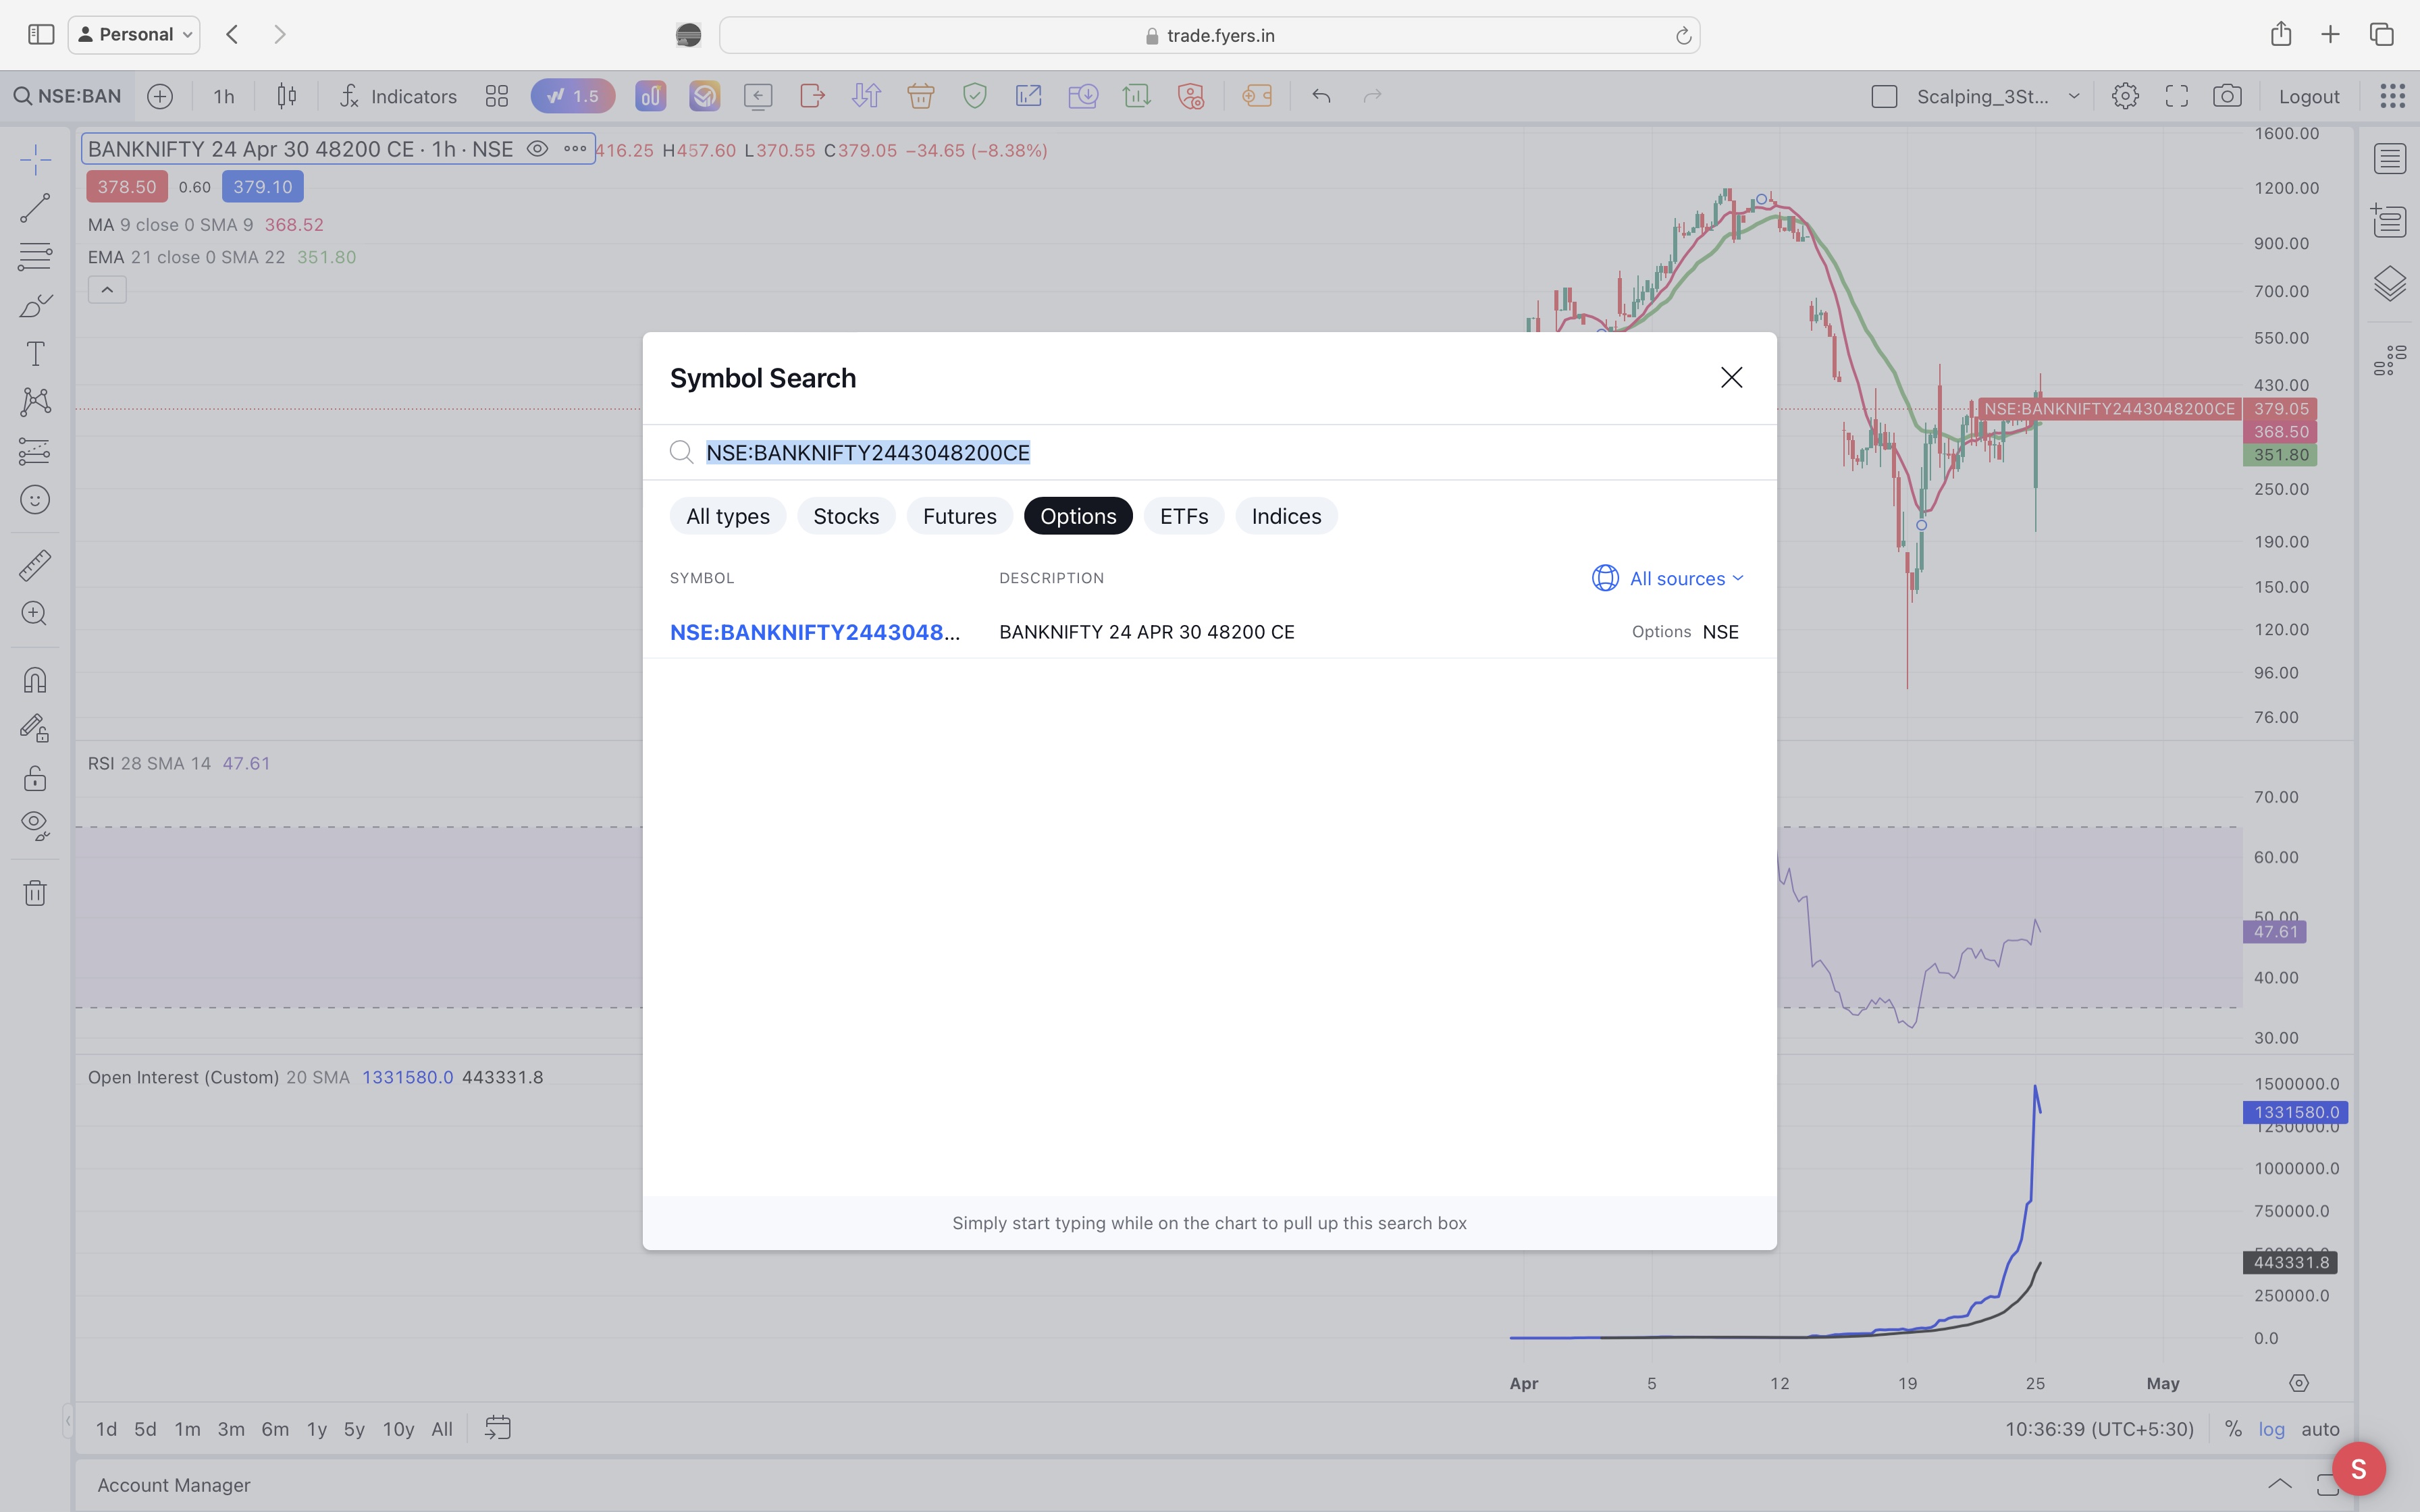Select the trend line drawing tool
2420x1512 pixels.
coord(35,208)
